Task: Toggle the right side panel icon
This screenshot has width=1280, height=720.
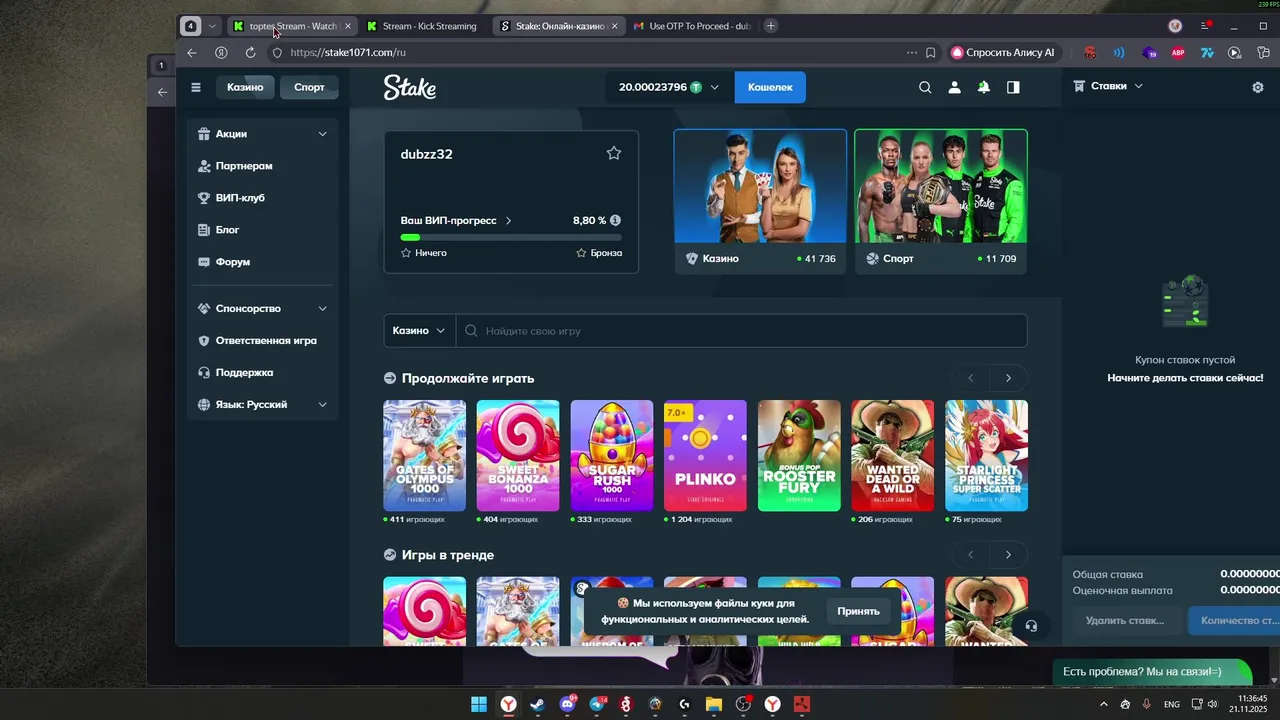Action: (x=1013, y=87)
